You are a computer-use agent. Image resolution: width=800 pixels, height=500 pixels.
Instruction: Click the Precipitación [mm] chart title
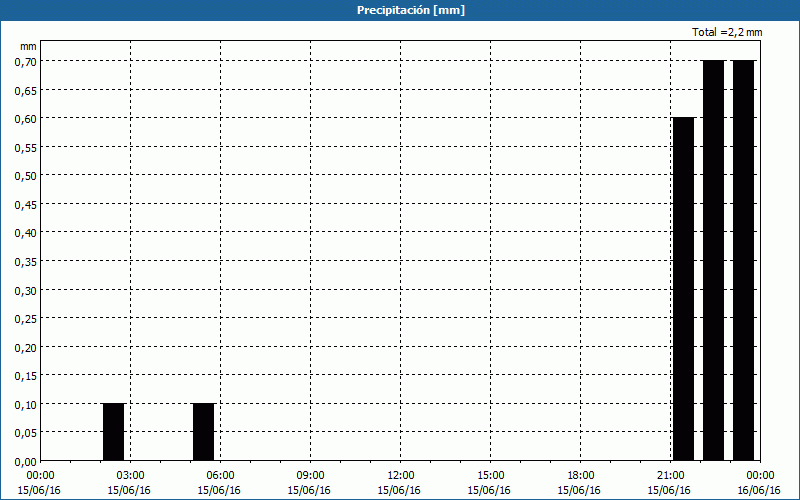[x=411, y=10]
